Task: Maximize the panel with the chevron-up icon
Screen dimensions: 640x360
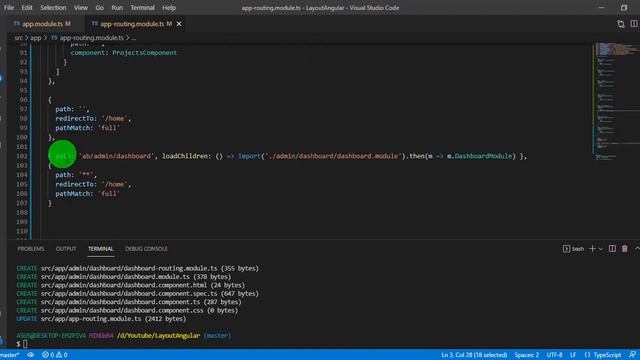Action: tap(637, 249)
